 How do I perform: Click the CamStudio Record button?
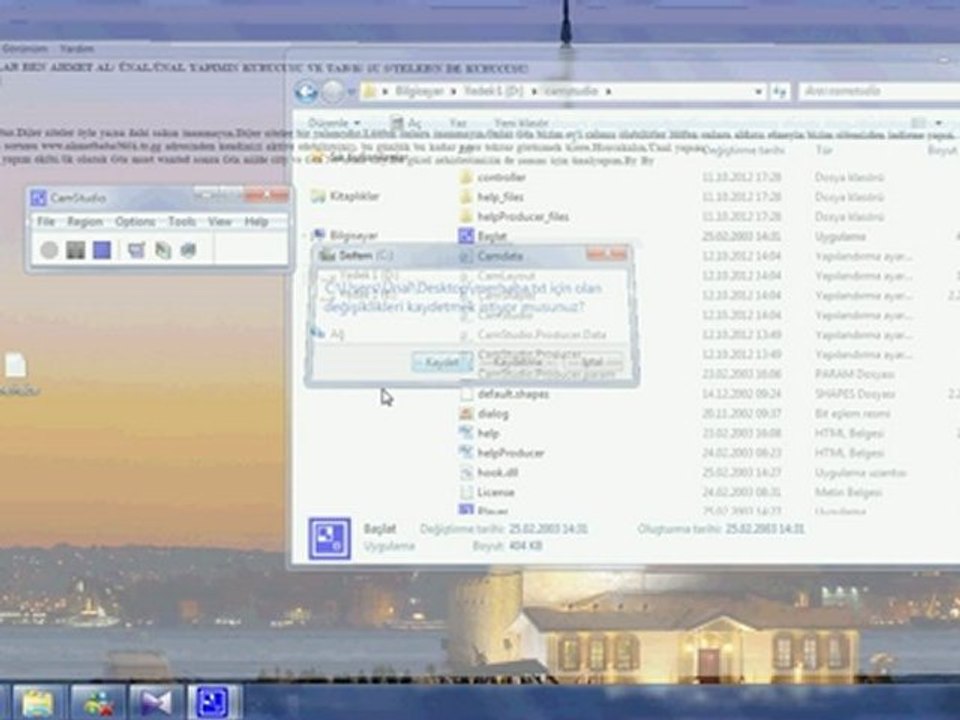49,250
